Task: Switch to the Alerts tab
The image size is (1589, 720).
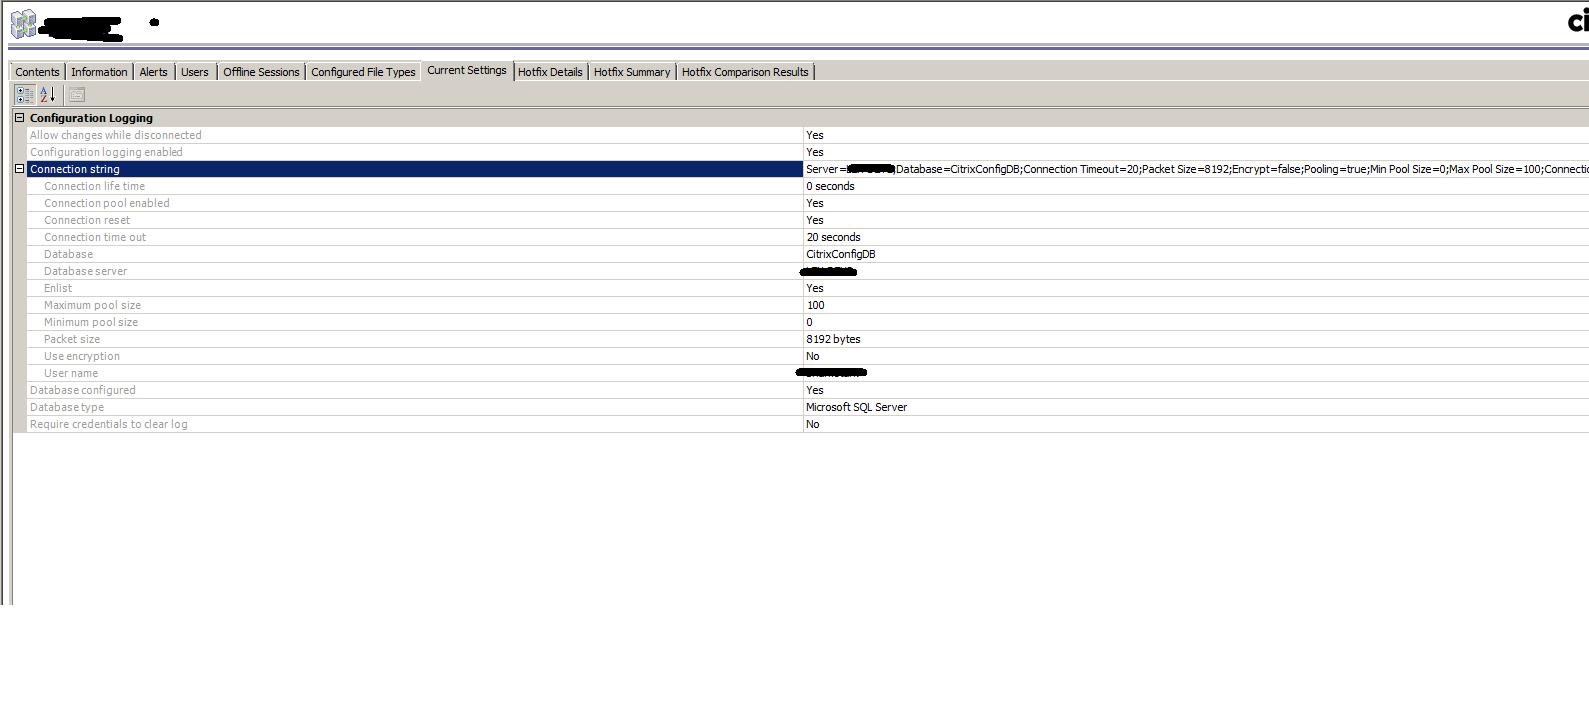Action: tap(153, 72)
